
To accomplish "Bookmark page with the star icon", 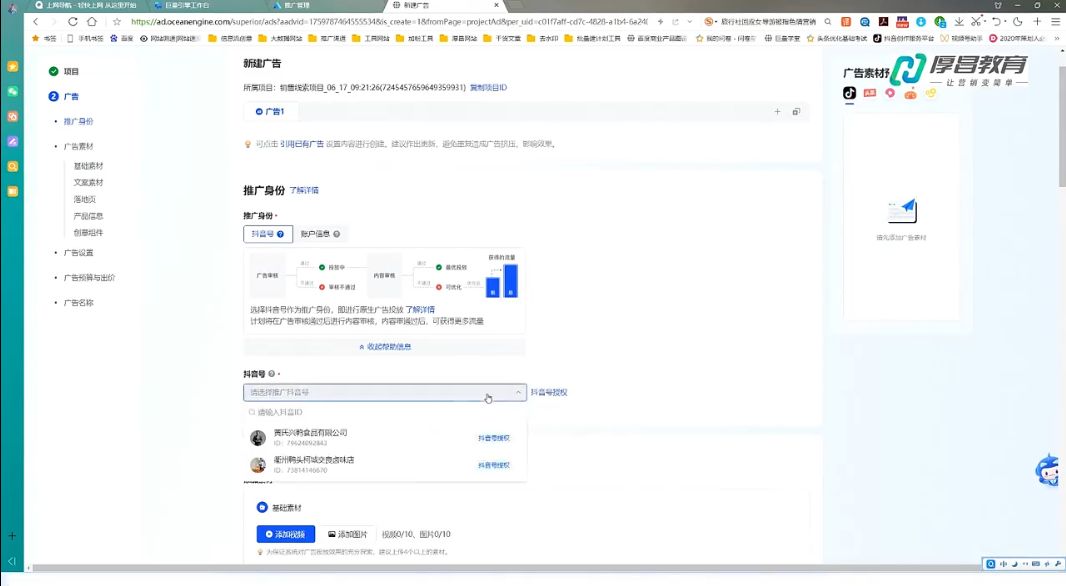I will click(117, 22).
